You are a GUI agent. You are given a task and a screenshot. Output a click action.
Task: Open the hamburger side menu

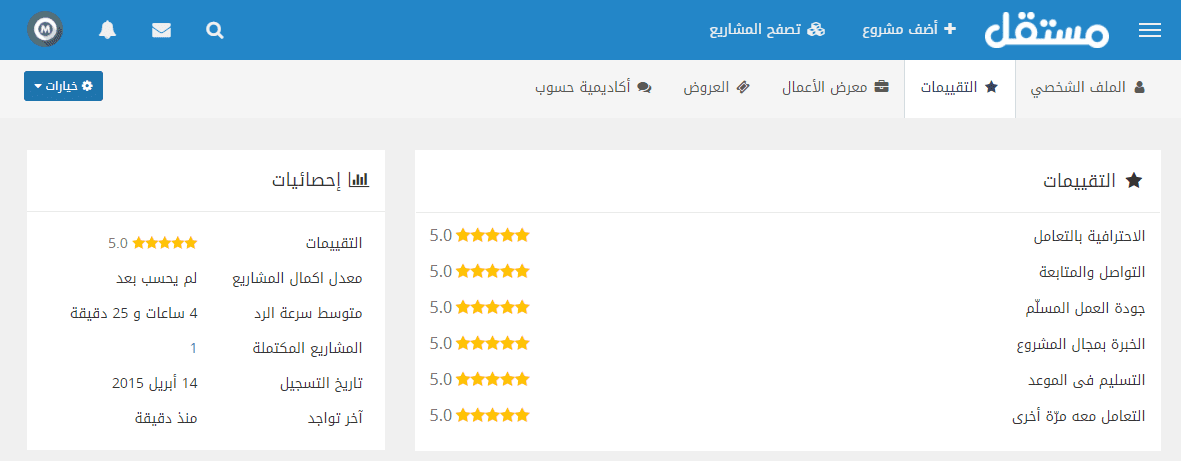1149,31
